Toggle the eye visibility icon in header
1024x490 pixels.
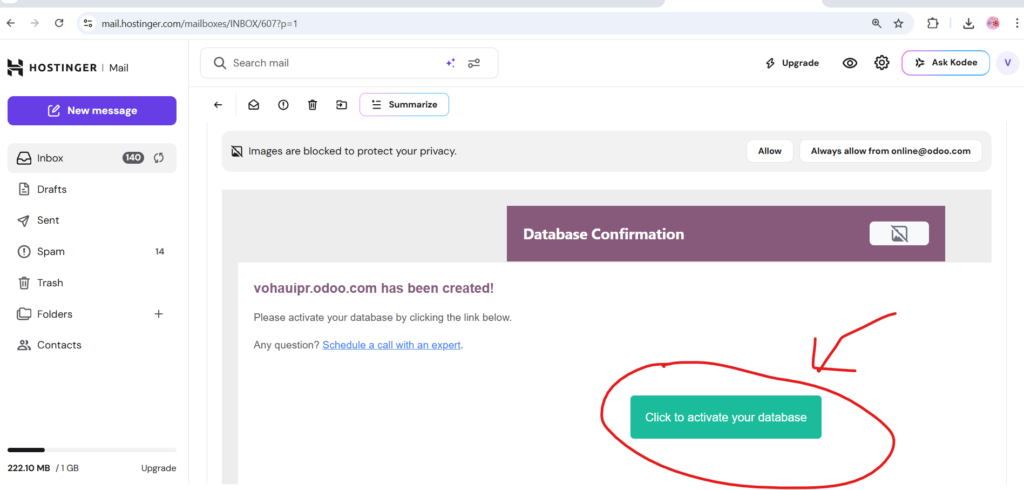tap(849, 63)
